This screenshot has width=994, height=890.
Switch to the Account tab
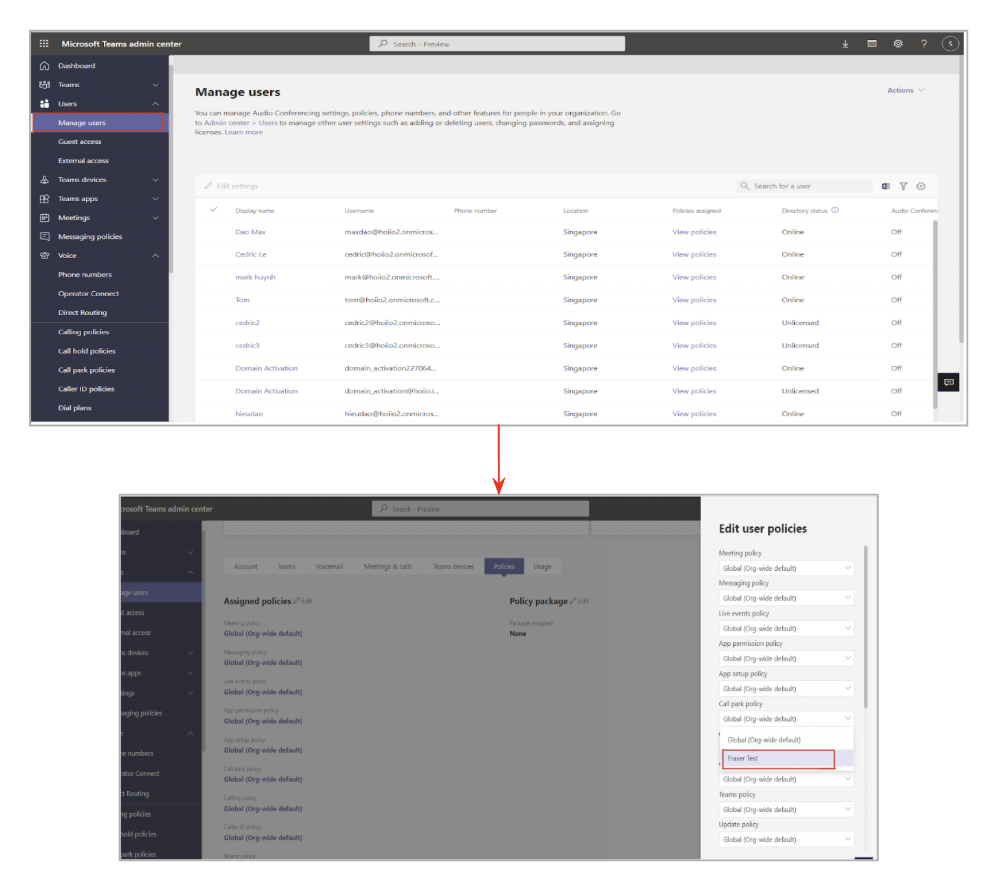click(245, 567)
